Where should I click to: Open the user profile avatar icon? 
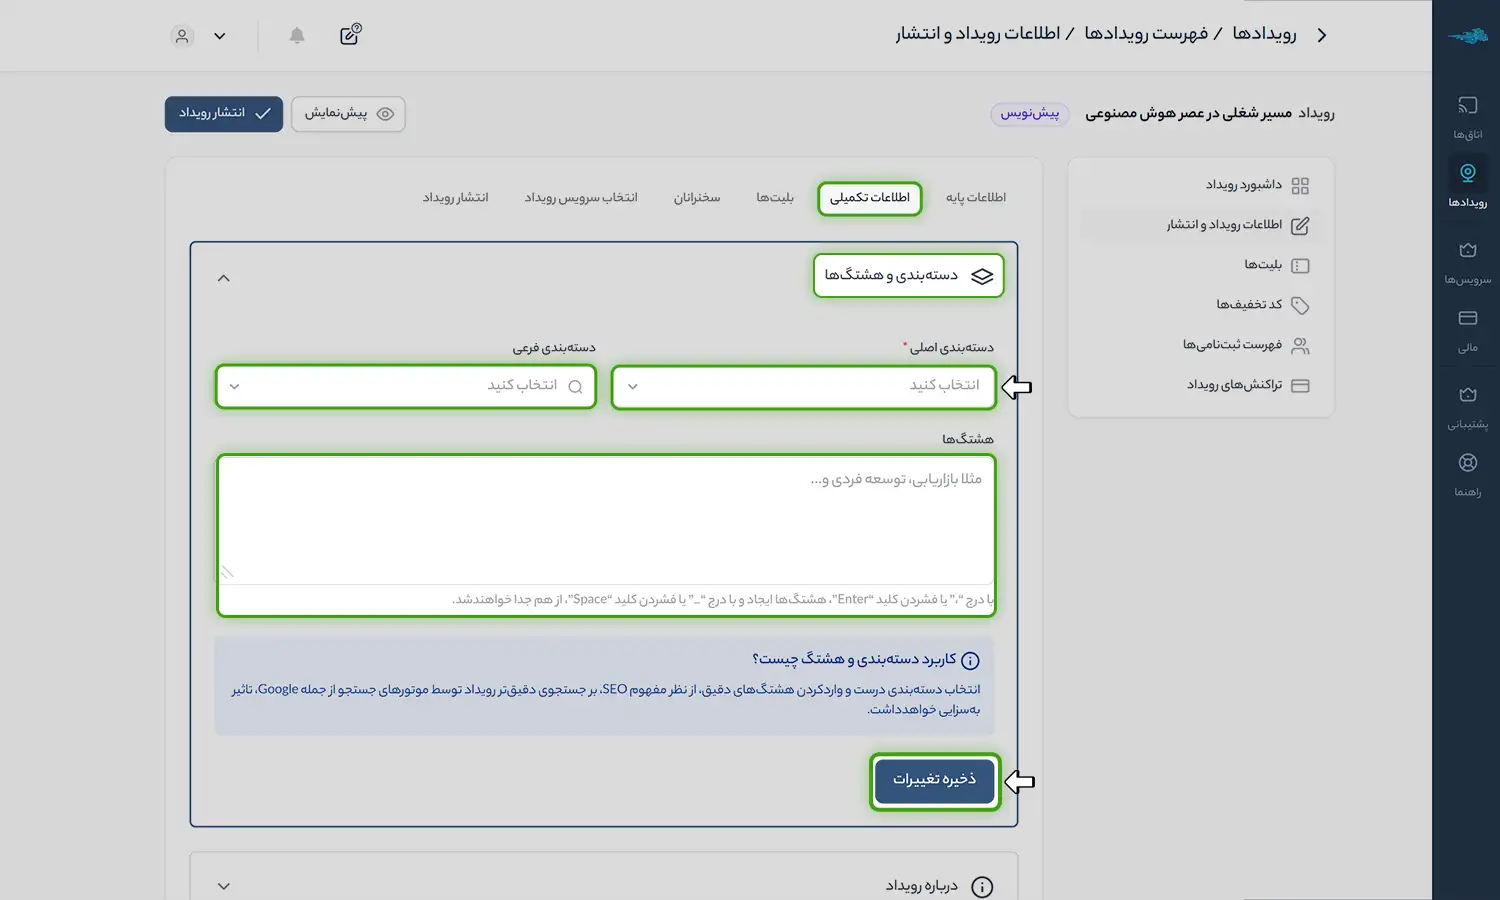click(x=182, y=36)
